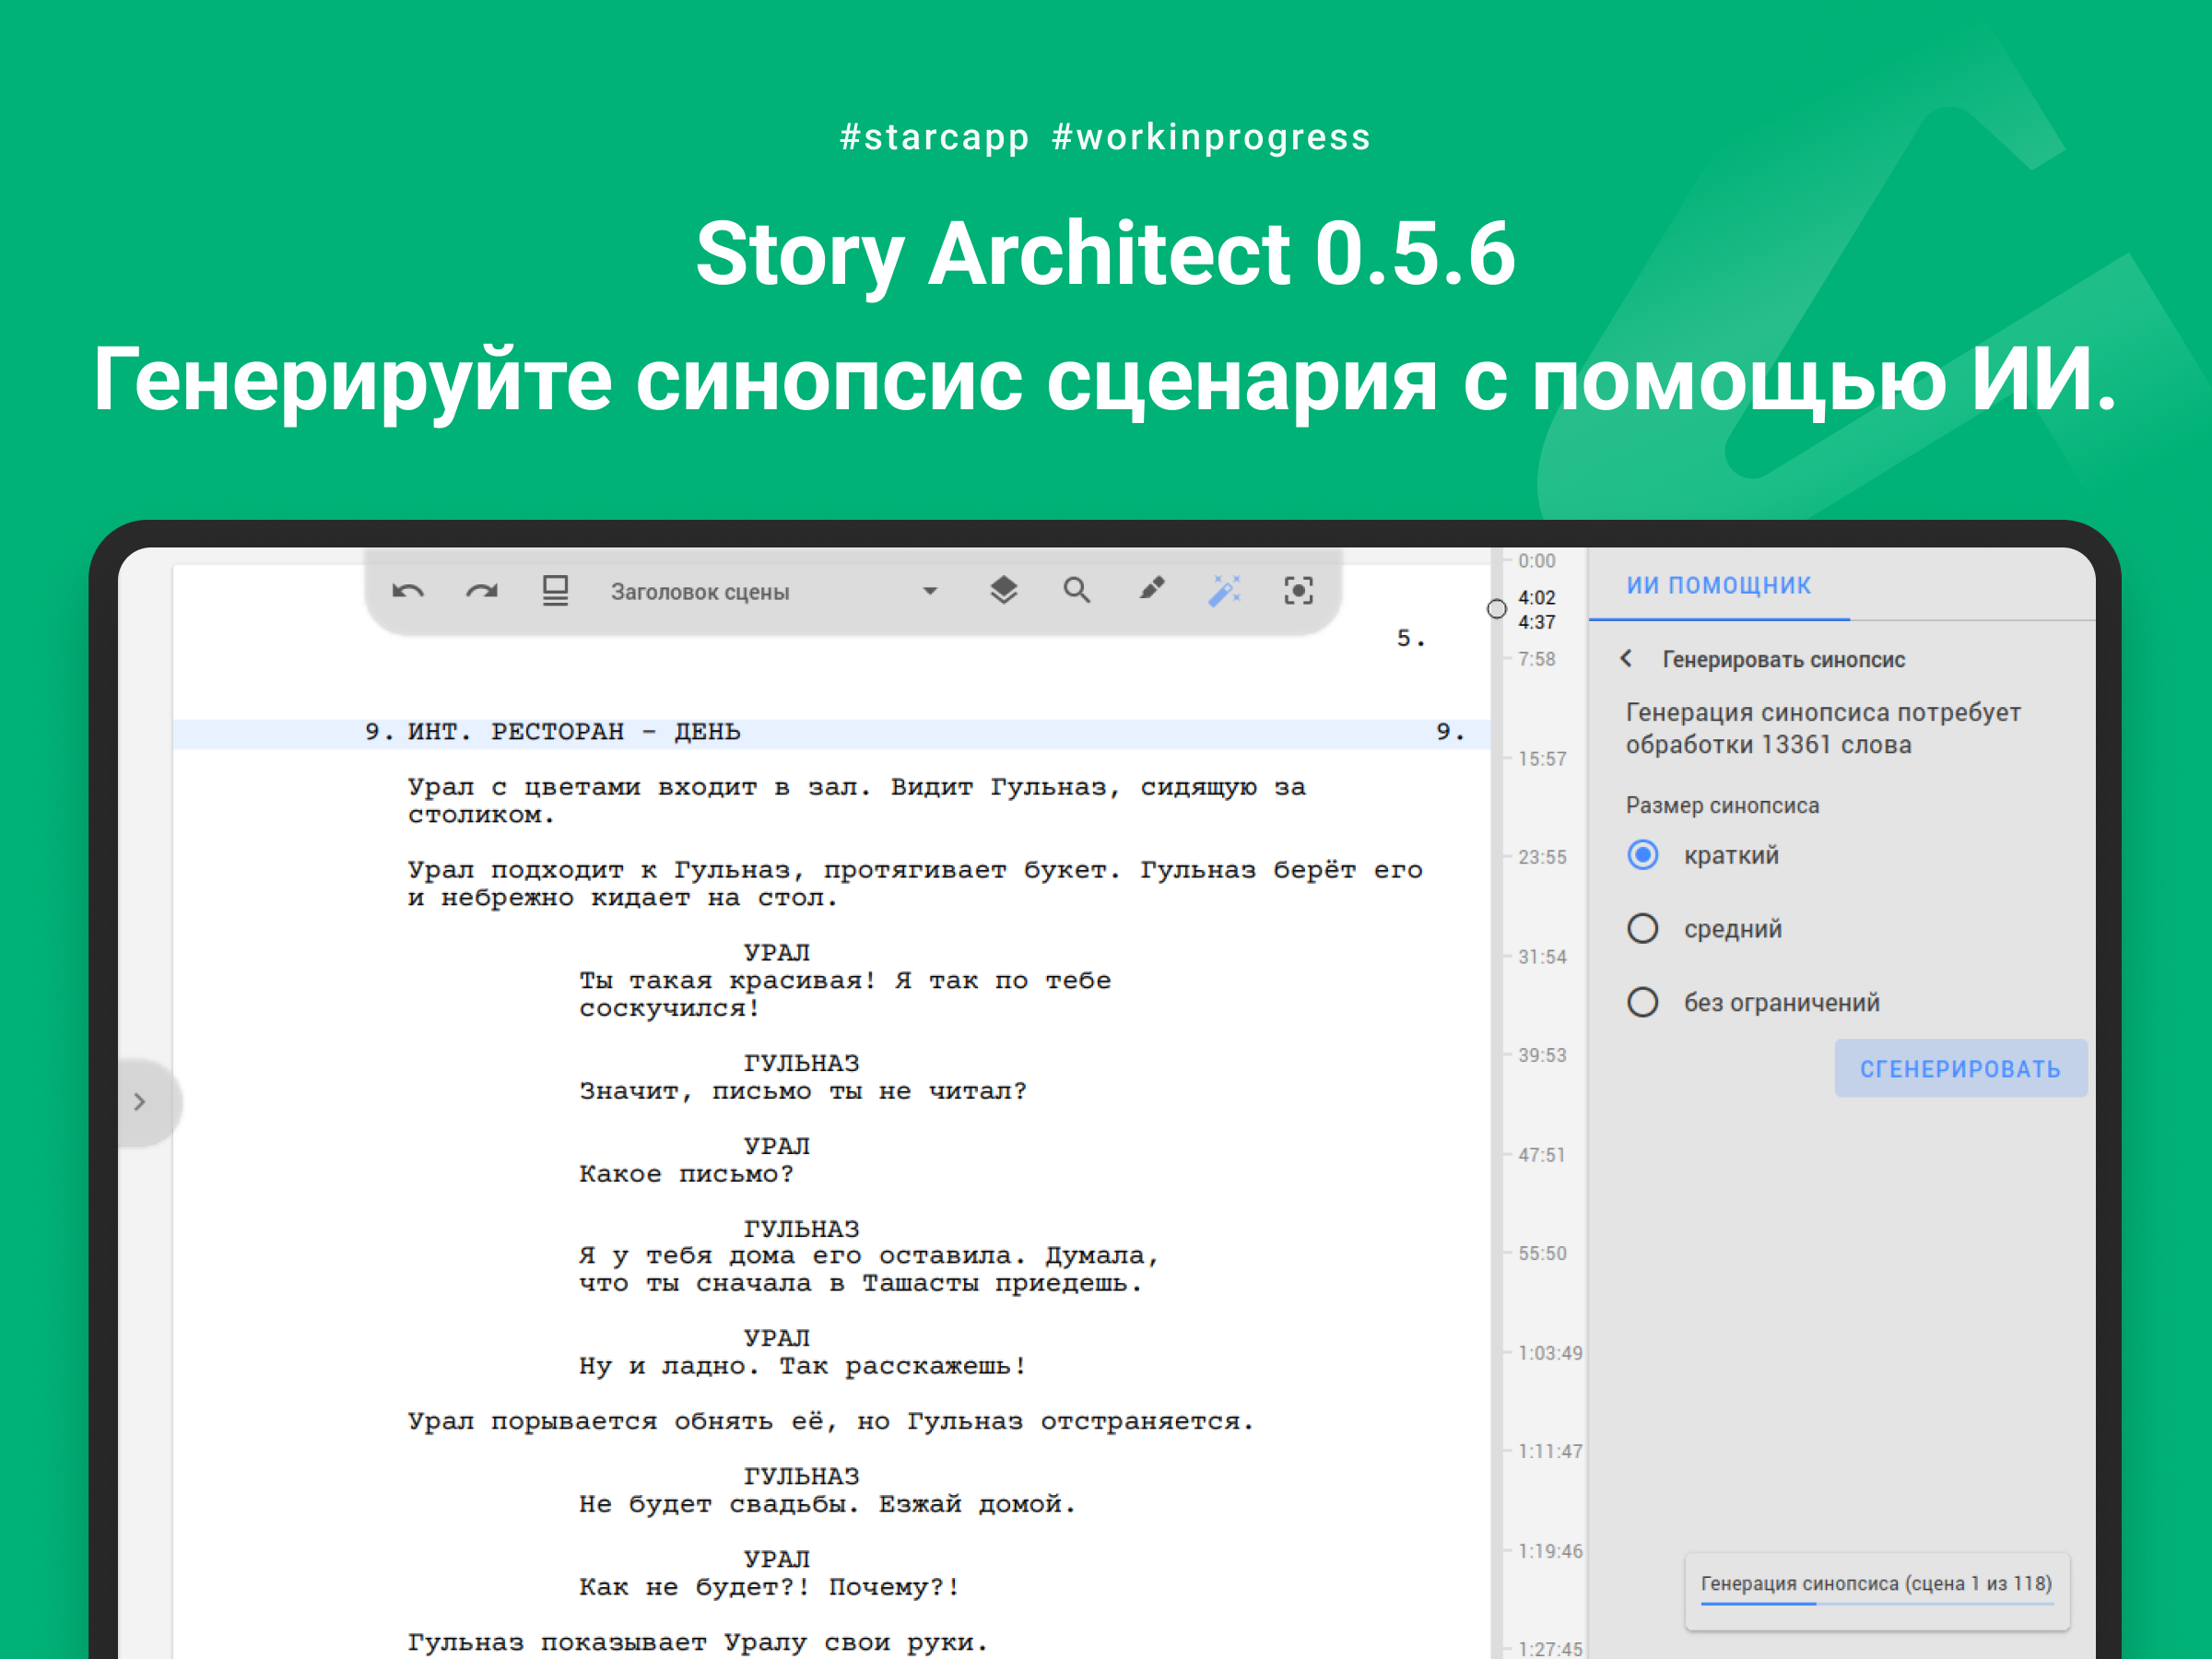Click dialogue Не будет свадьбы. Езжай домой.
The image size is (2212, 1659).
click(827, 1505)
